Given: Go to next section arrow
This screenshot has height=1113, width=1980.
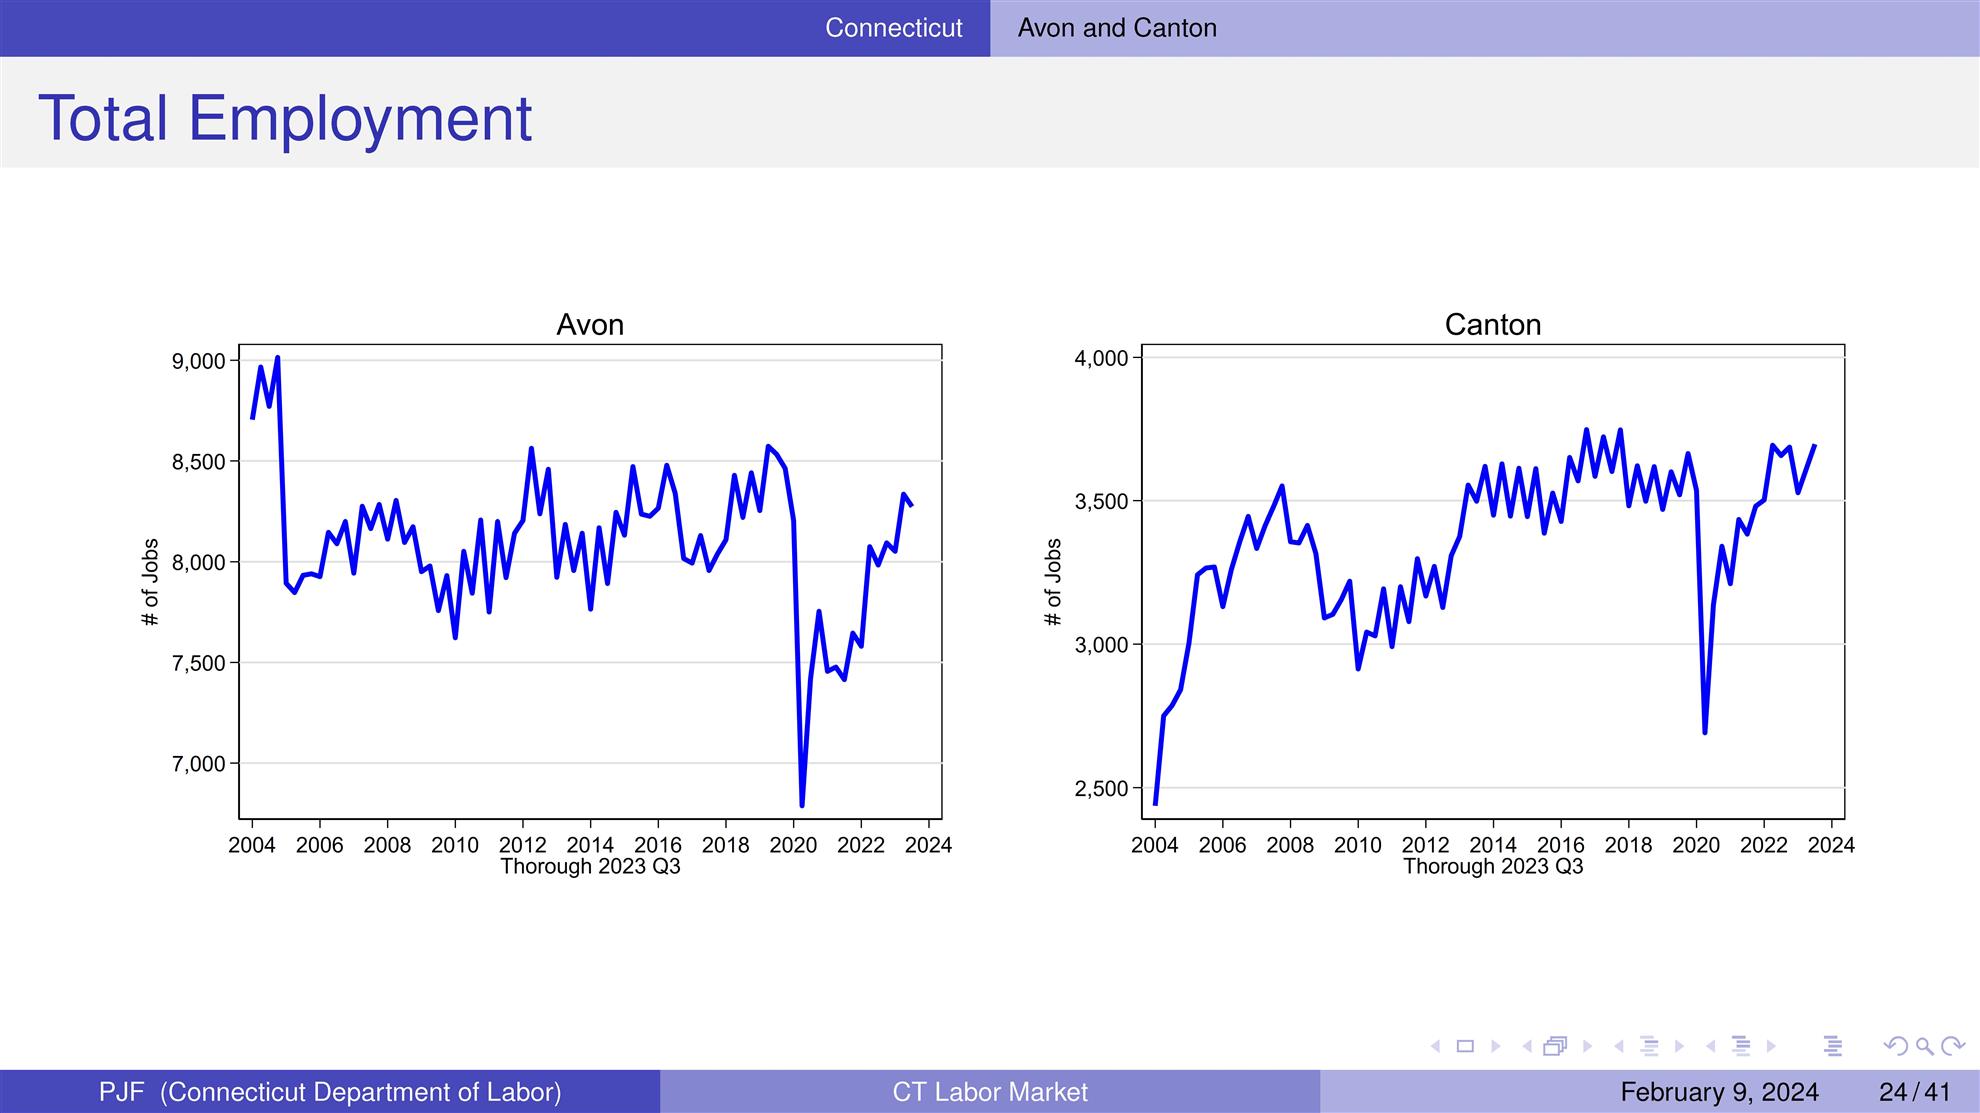Looking at the screenshot, I should 1771,1046.
